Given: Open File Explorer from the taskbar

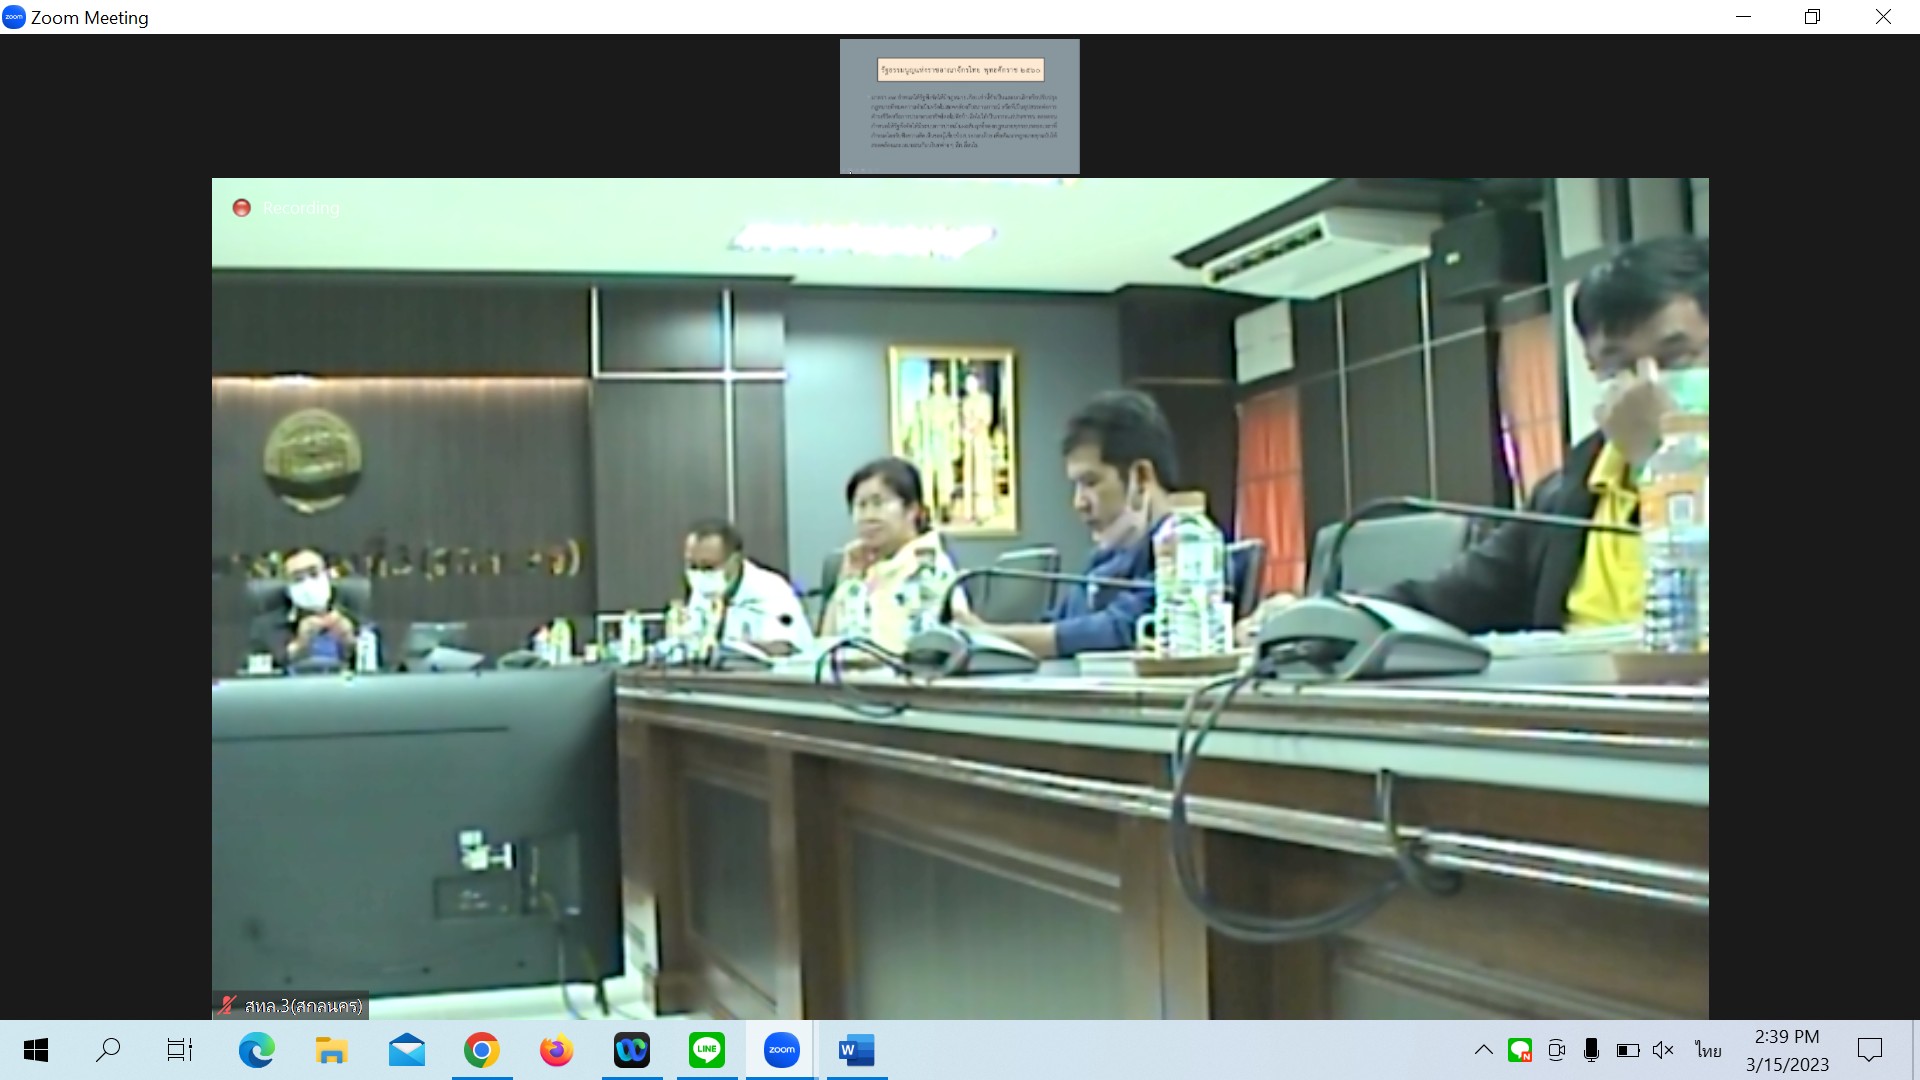Looking at the screenshot, I should tap(331, 1050).
